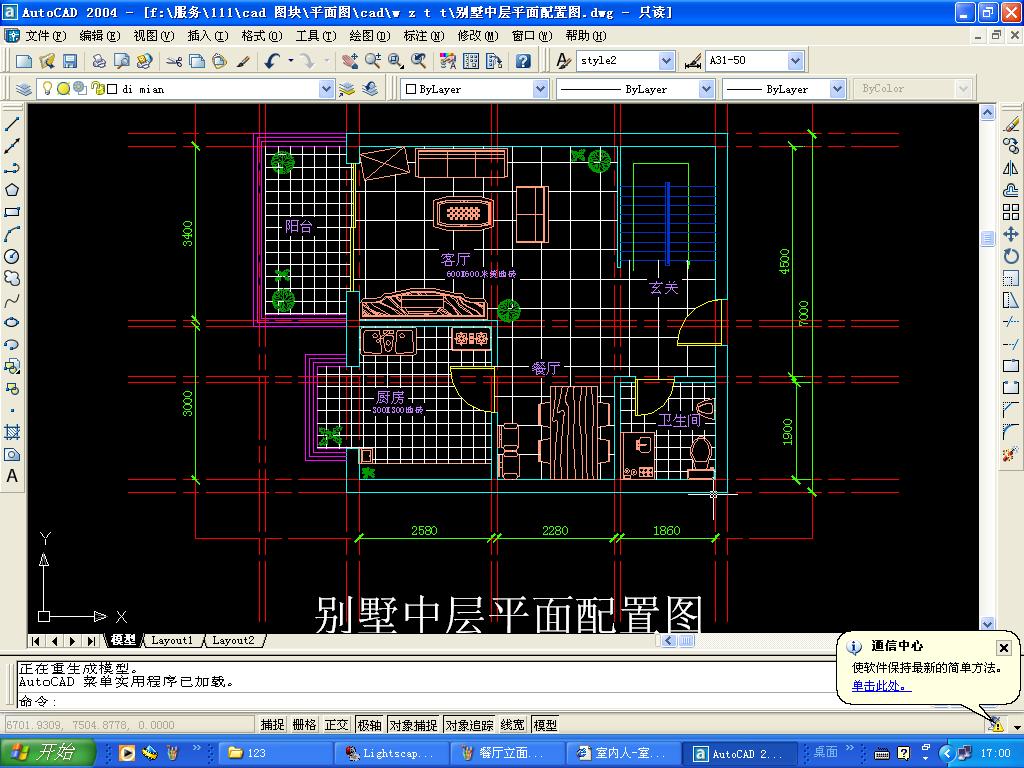The image size is (1024, 768).
Task: Choose the Rectangle draw tool
Action: [13, 212]
